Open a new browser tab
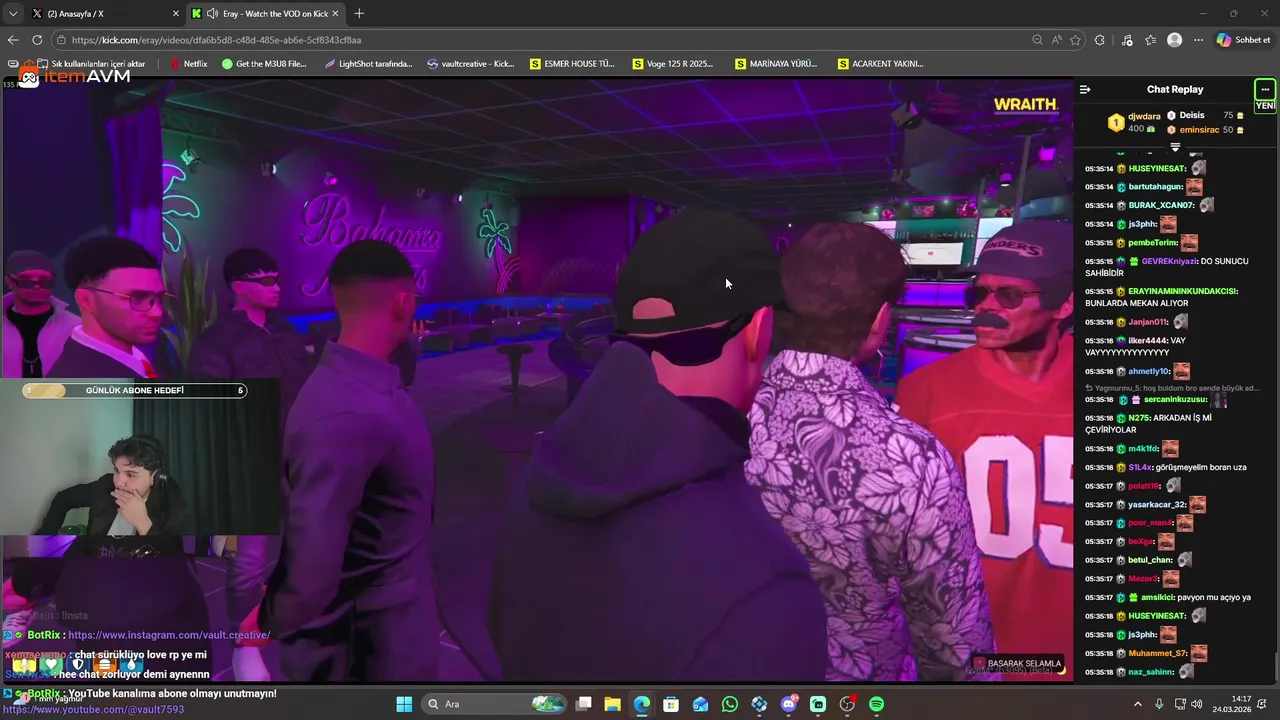This screenshot has height=720, width=1280. click(x=359, y=13)
